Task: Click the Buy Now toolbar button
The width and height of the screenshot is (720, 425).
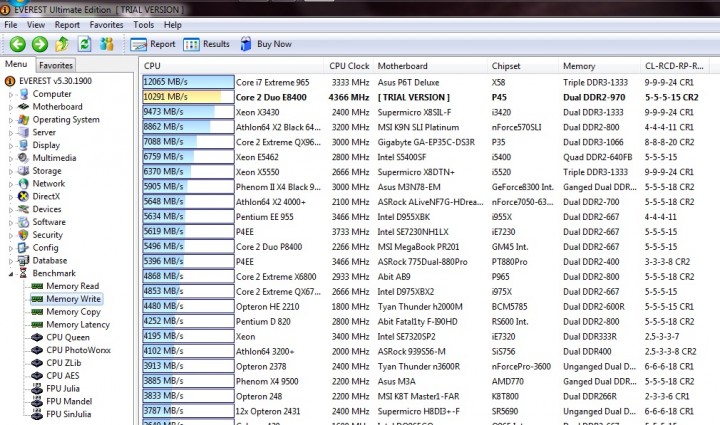Action: (266, 44)
